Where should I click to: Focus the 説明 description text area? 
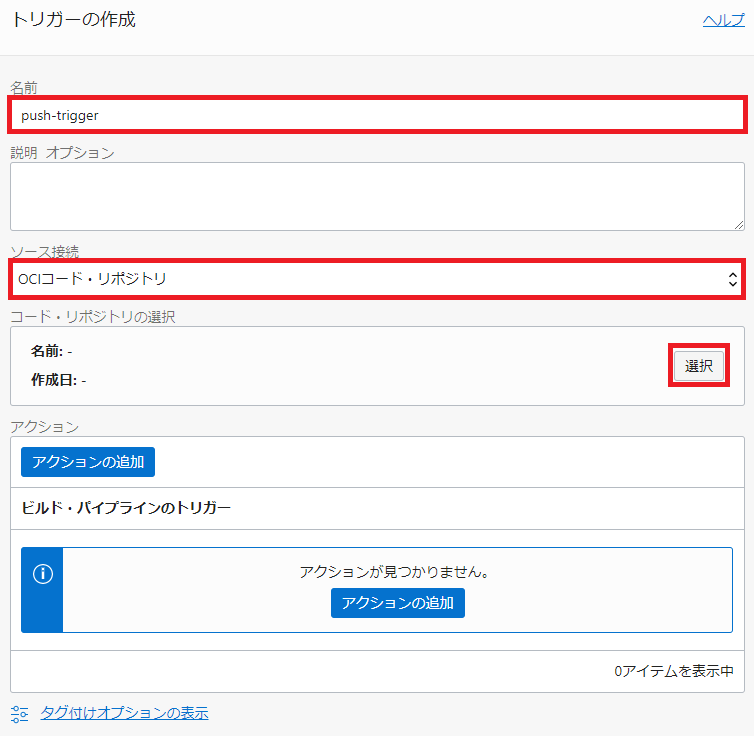tap(377, 196)
